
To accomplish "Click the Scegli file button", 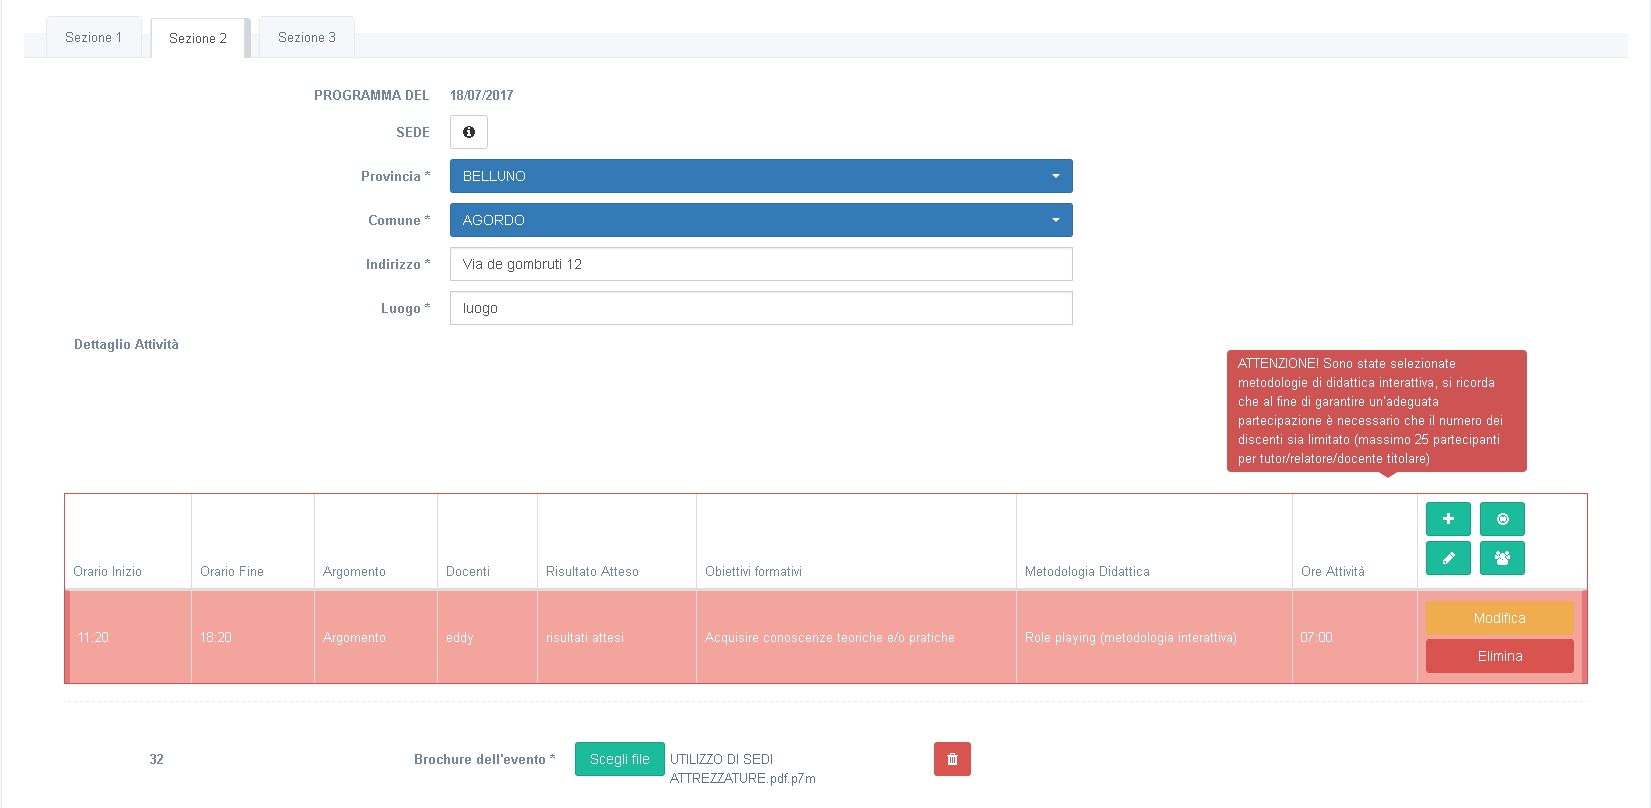I will (619, 759).
